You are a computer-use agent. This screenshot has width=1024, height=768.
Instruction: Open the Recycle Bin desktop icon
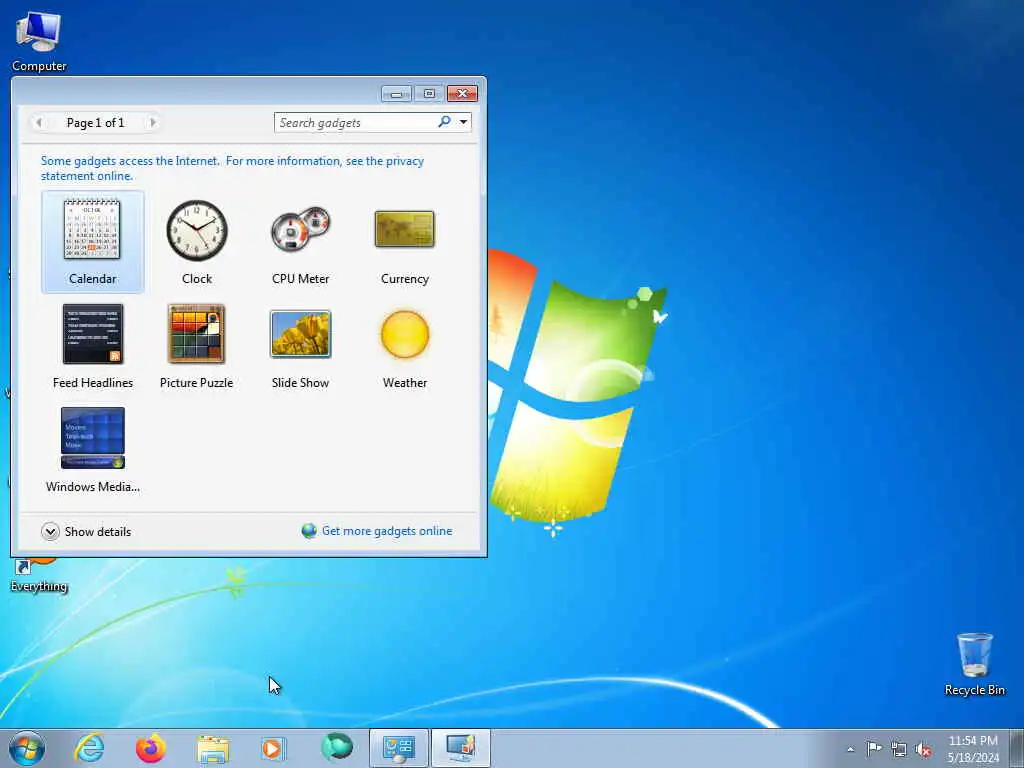tap(974, 664)
